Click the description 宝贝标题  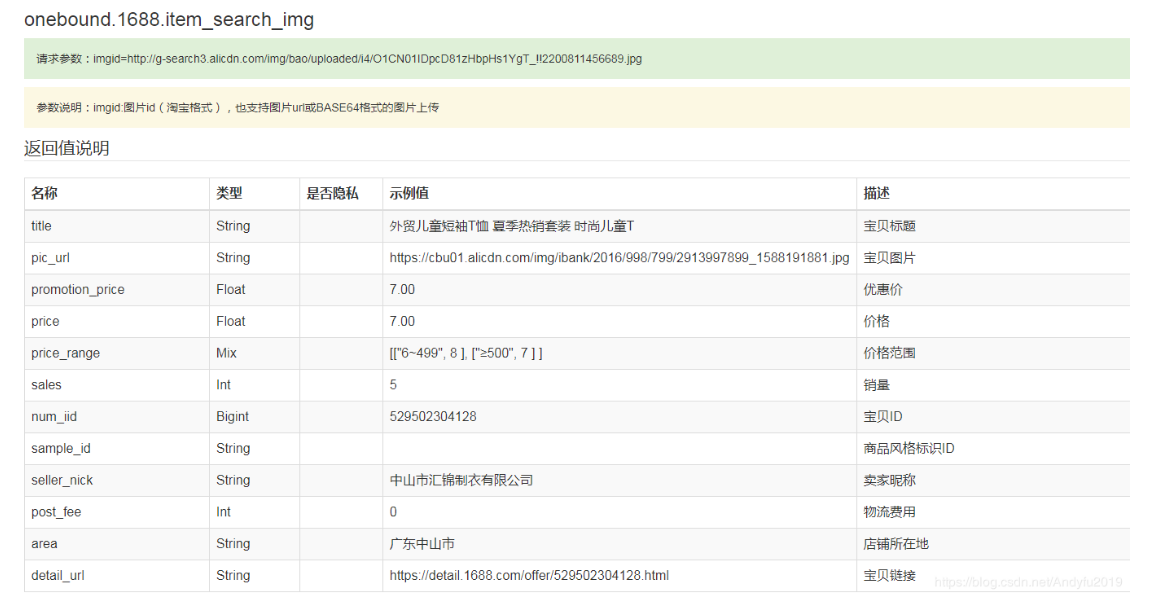[x=889, y=226]
